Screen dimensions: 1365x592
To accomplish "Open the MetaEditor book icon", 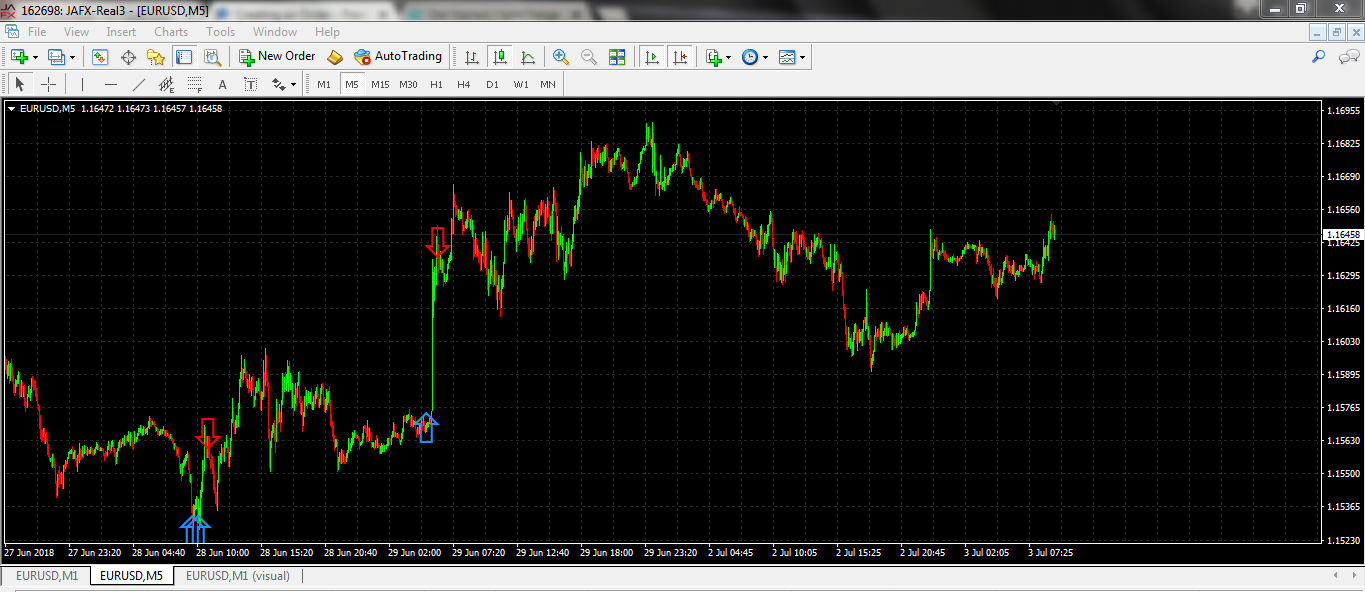I will [335, 57].
